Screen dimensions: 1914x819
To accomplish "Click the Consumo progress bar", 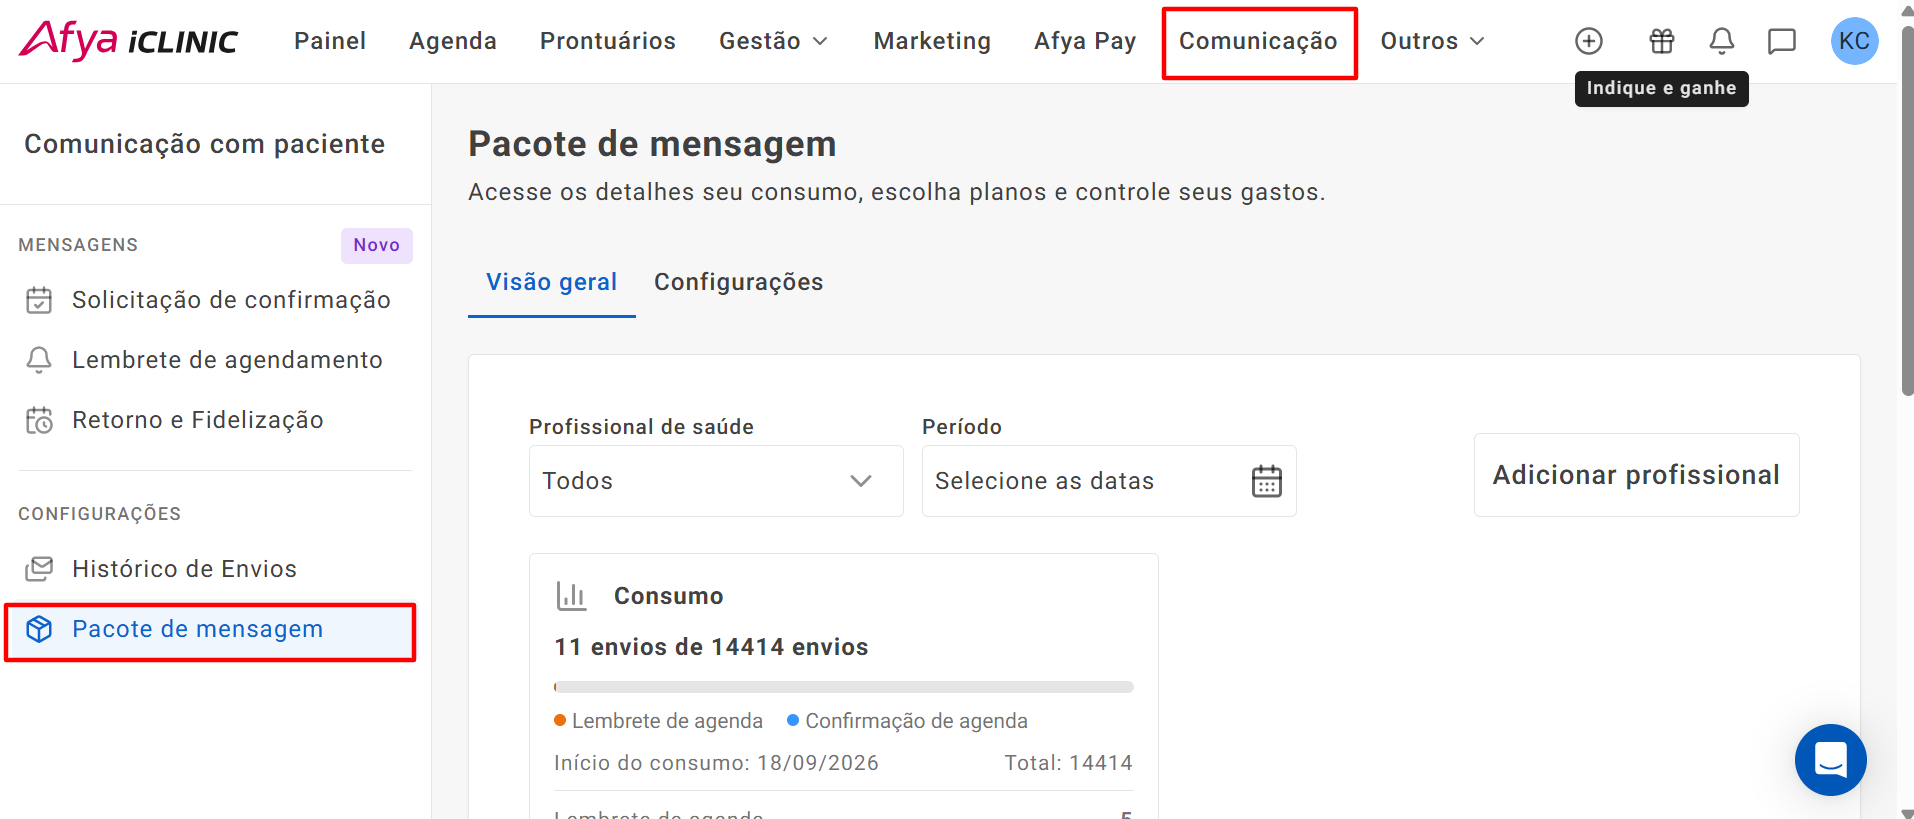I will (844, 687).
